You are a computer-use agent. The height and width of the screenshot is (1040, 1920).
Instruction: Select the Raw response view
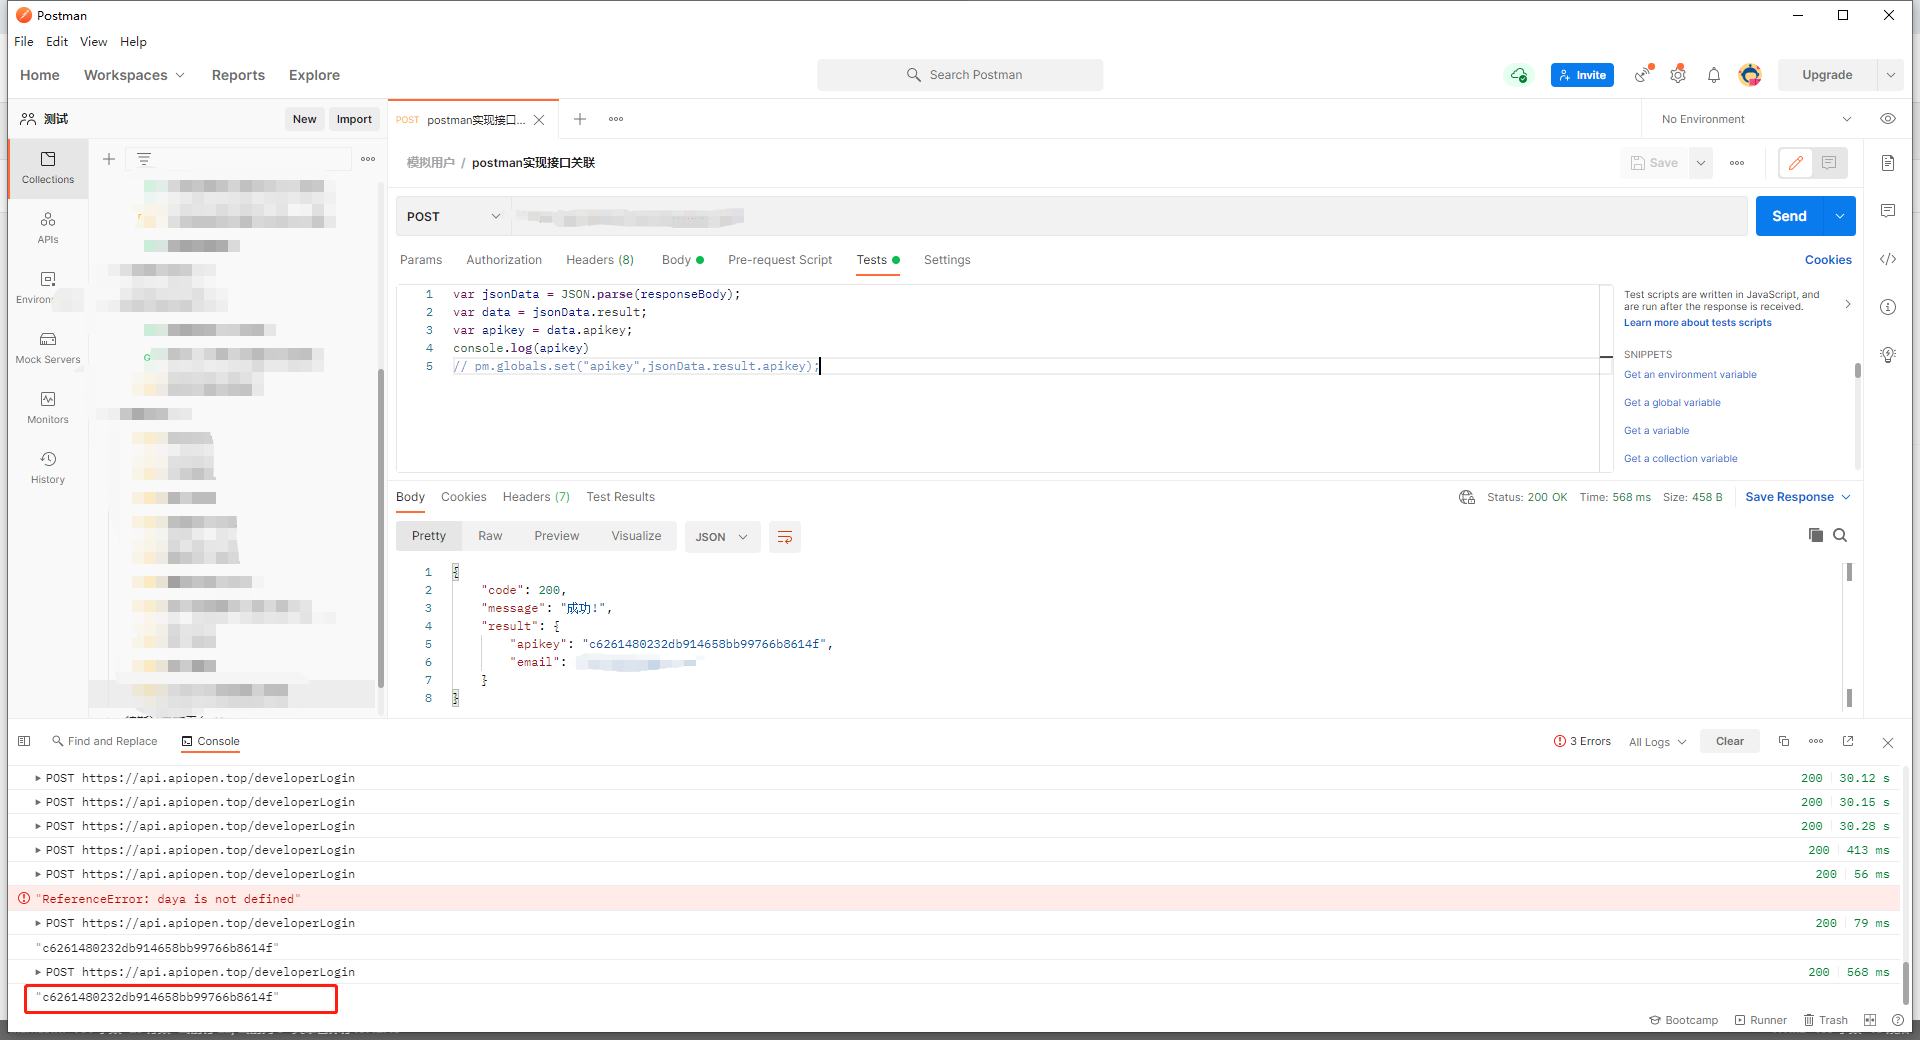[x=490, y=536]
